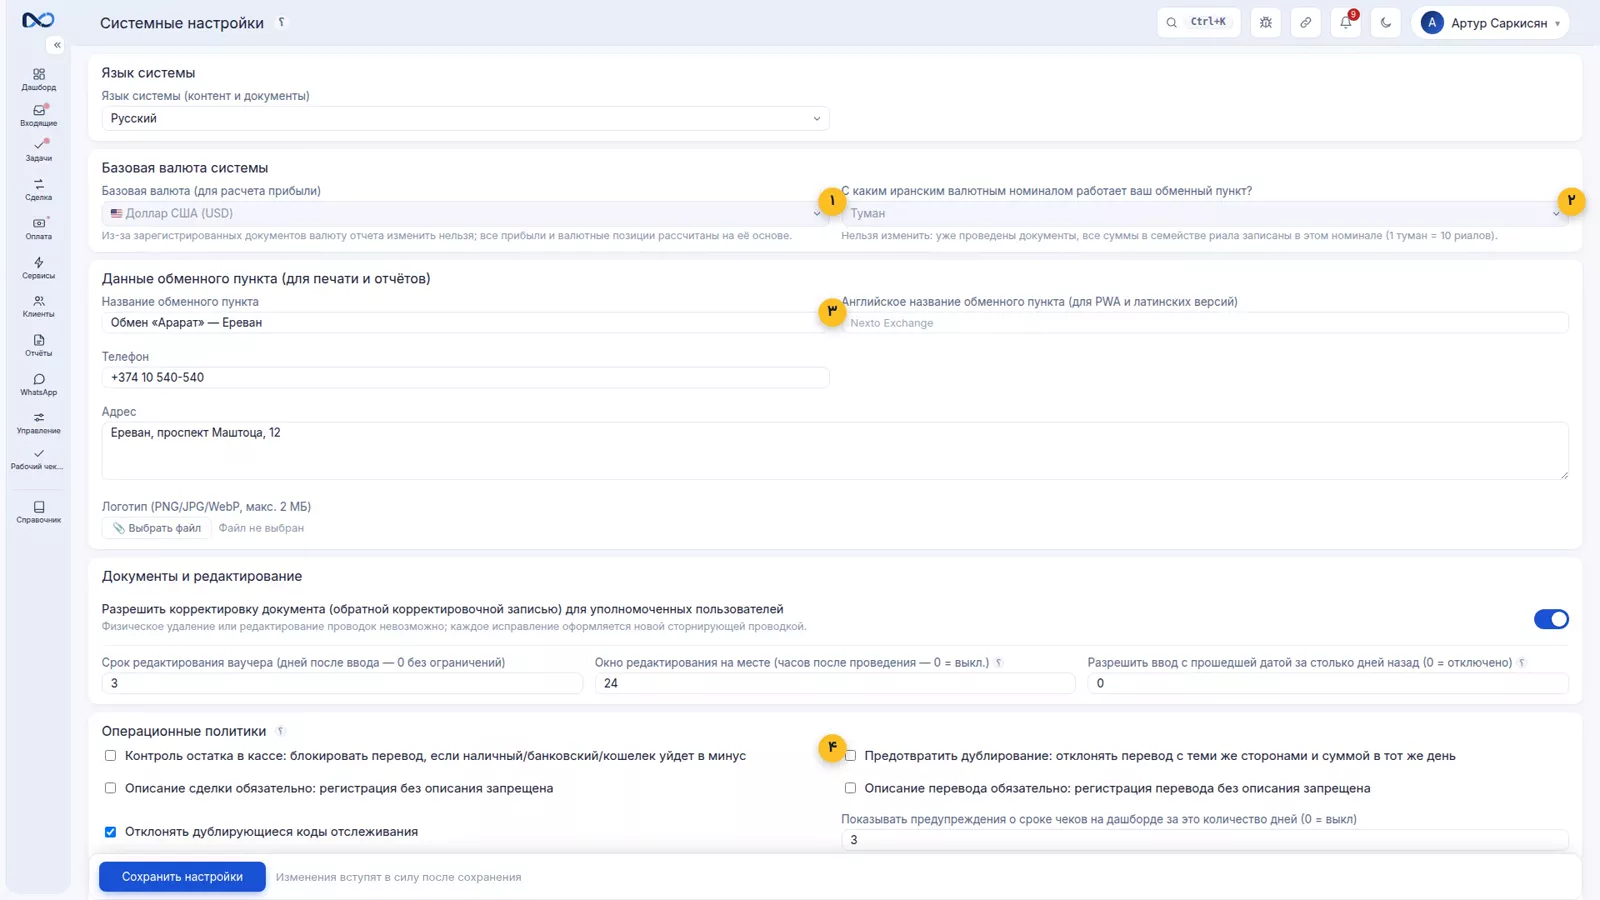Viewport: 1600px width, 900px height.
Task: Open the Рабочий чек sidebar item
Action: click(x=38, y=459)
